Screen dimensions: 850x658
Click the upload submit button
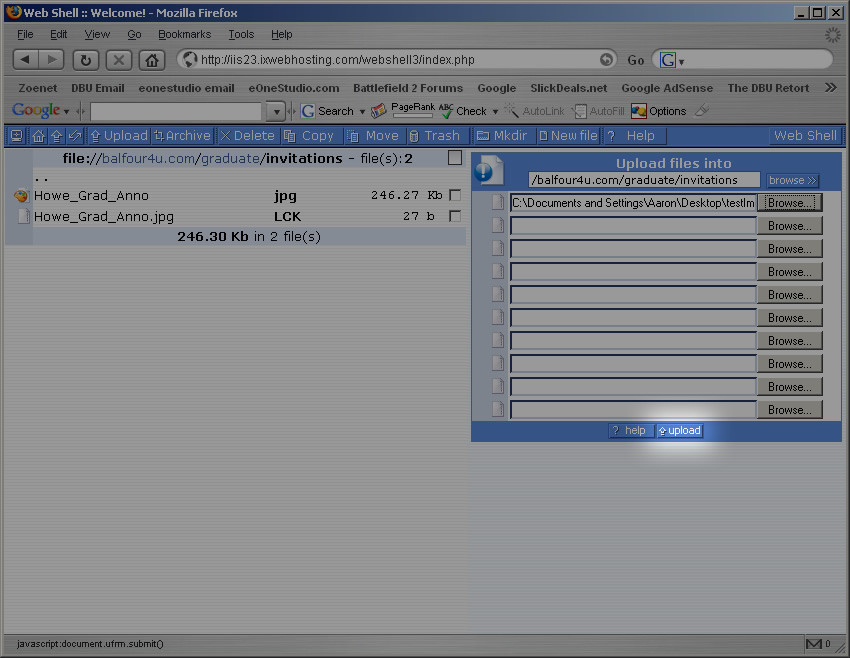tap(680, 431)
